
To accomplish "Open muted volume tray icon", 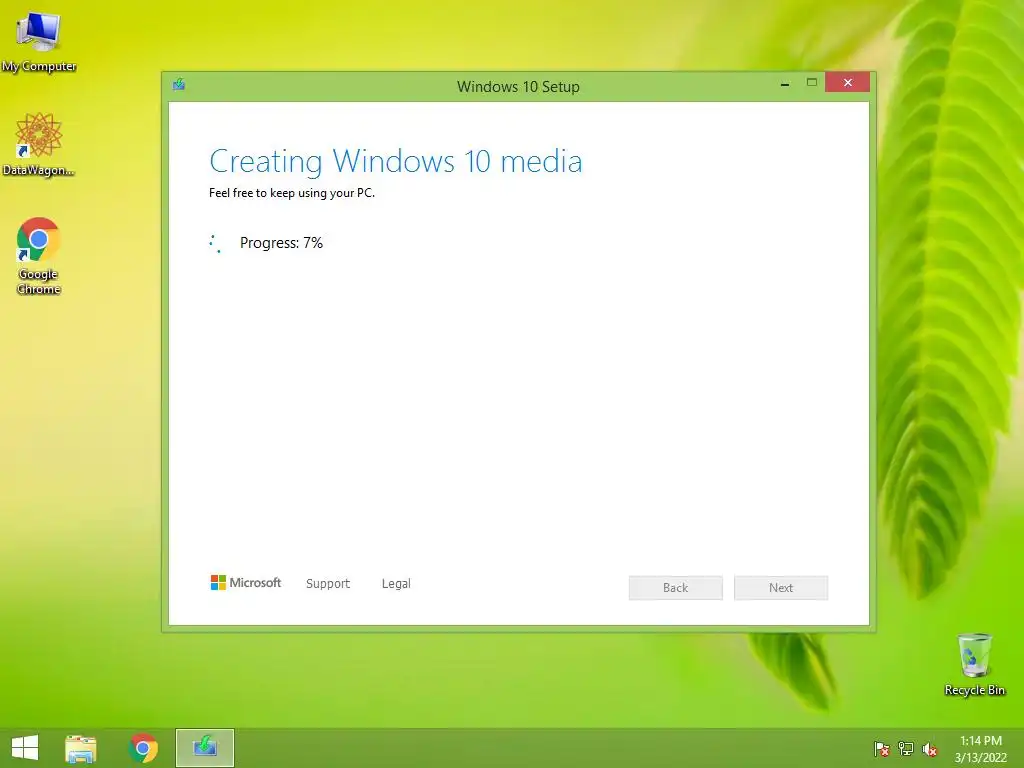I will [929, 749].
